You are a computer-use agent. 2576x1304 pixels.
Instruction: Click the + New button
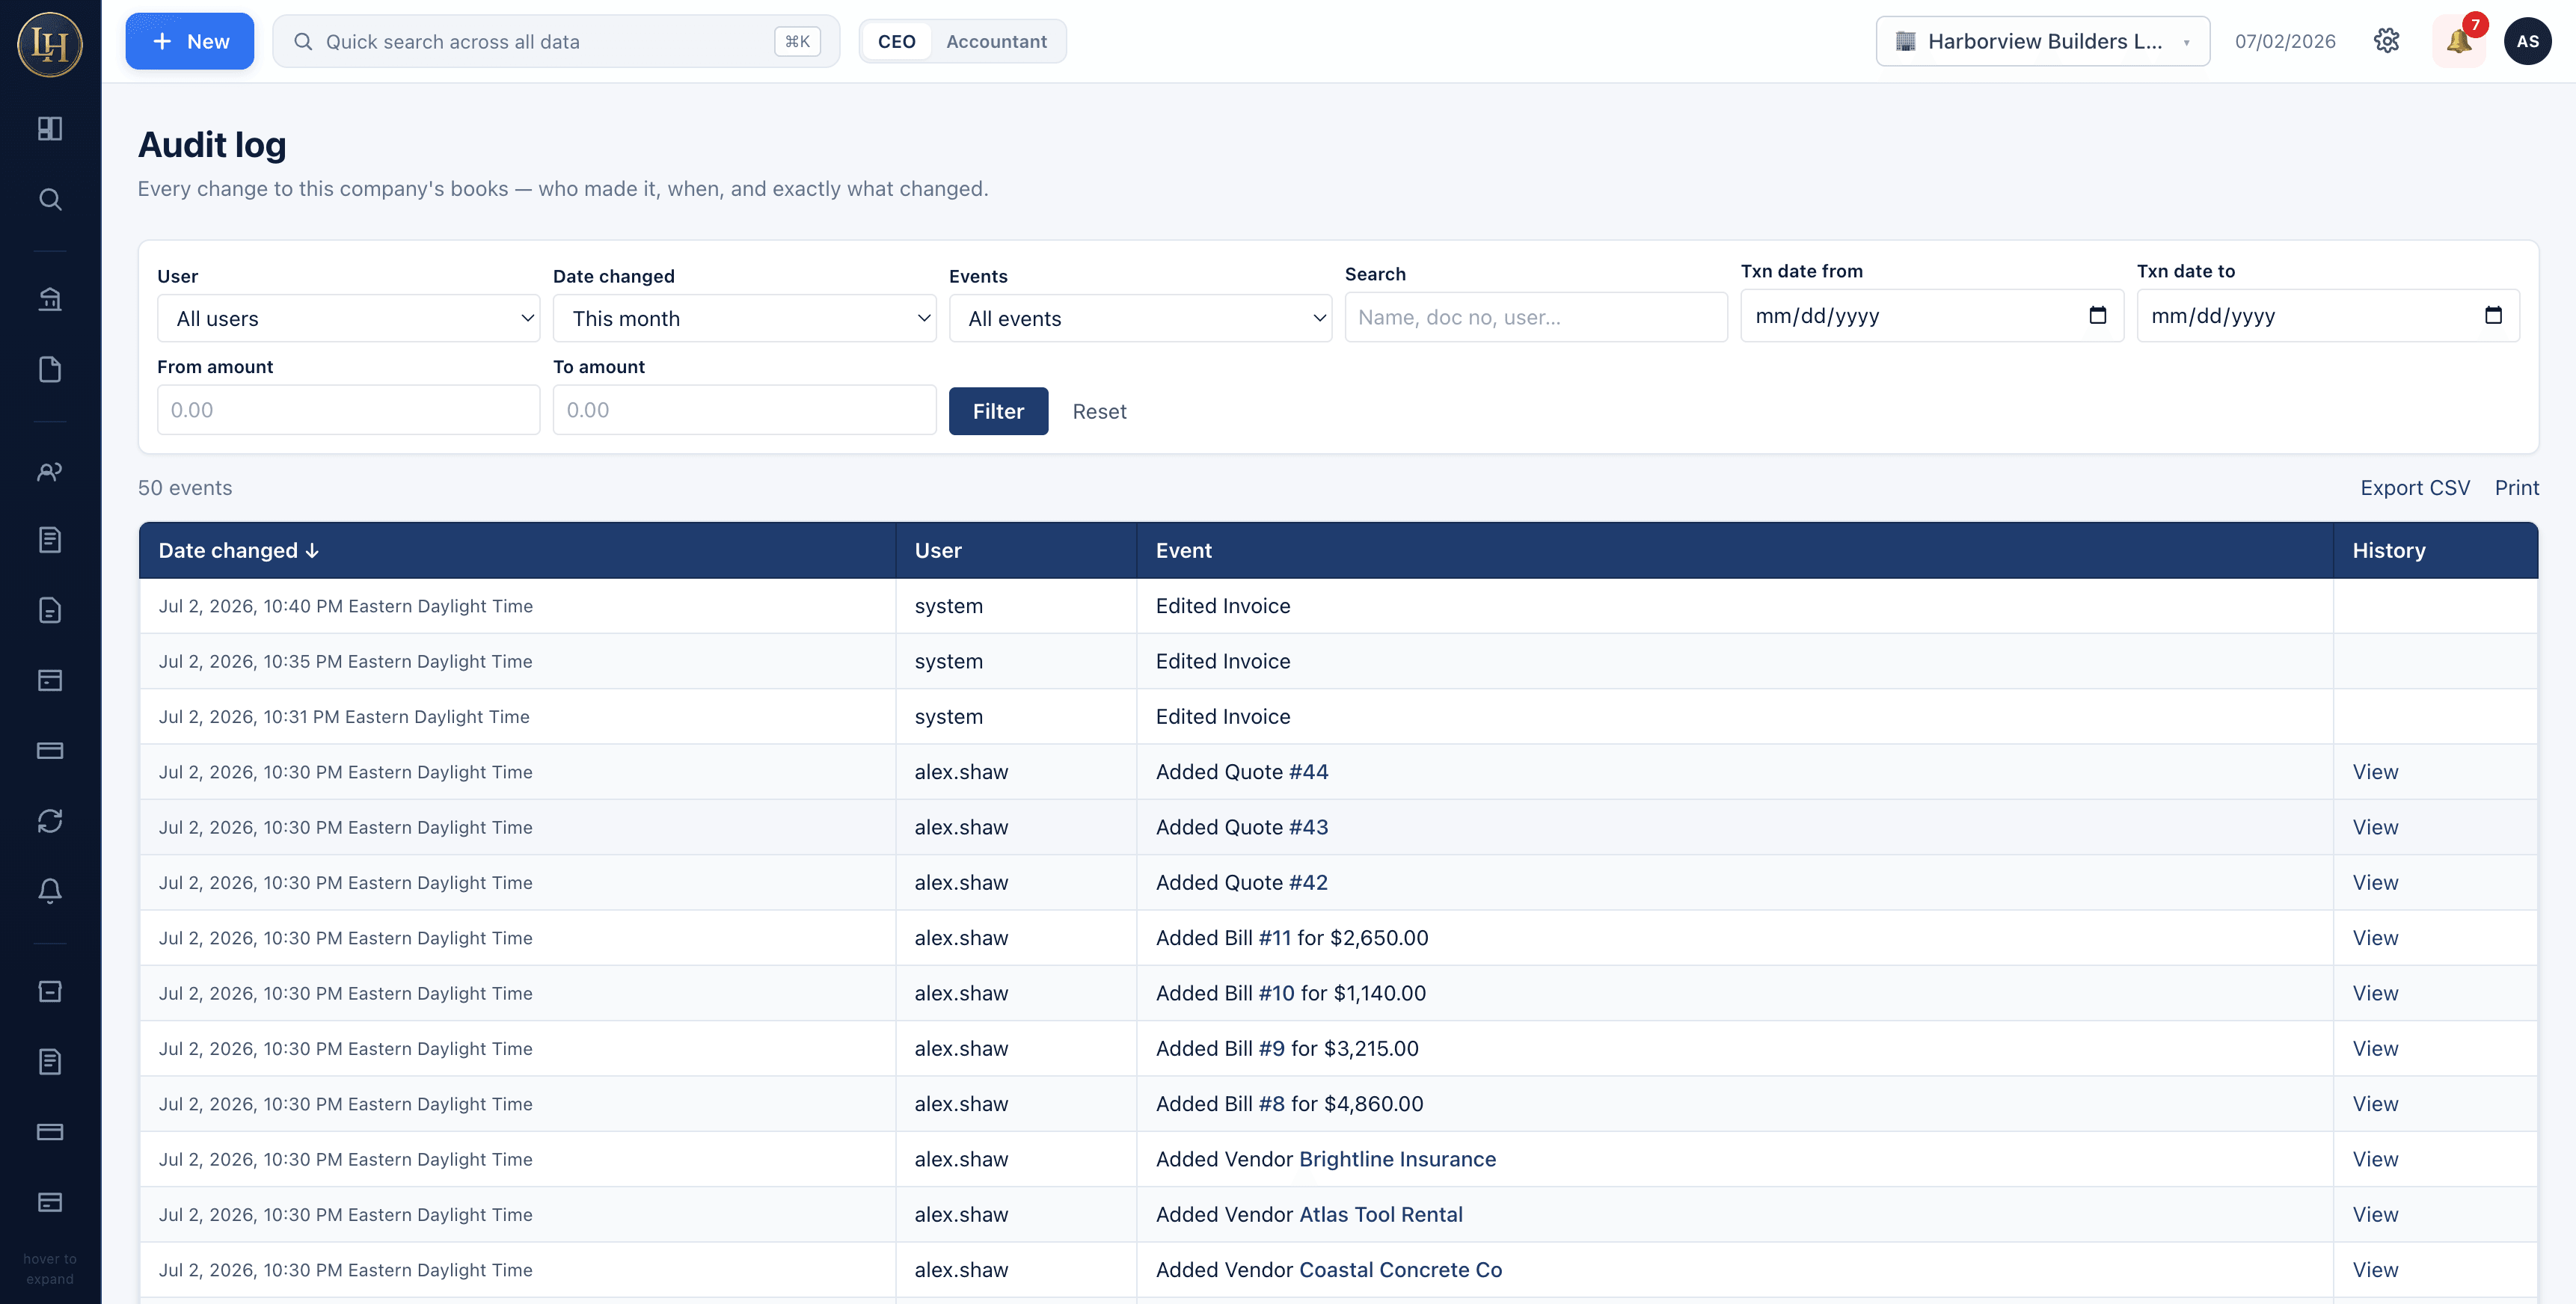click(x=189, y=41)
